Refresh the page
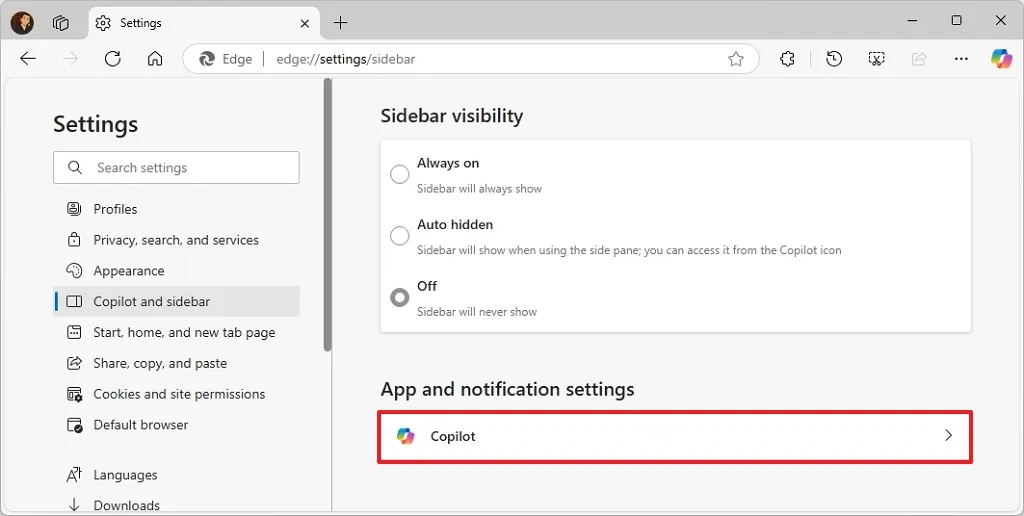Image resolution: width=1024 pixels, height=516 pixels. 112,59
